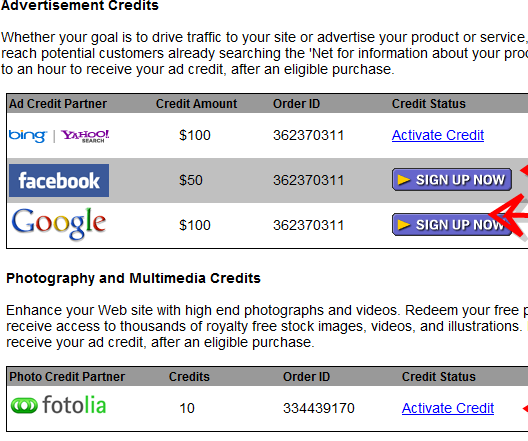Screen dimensions: 528x441
Task: Click the Bing logo
Action: (x=28, y=136)
